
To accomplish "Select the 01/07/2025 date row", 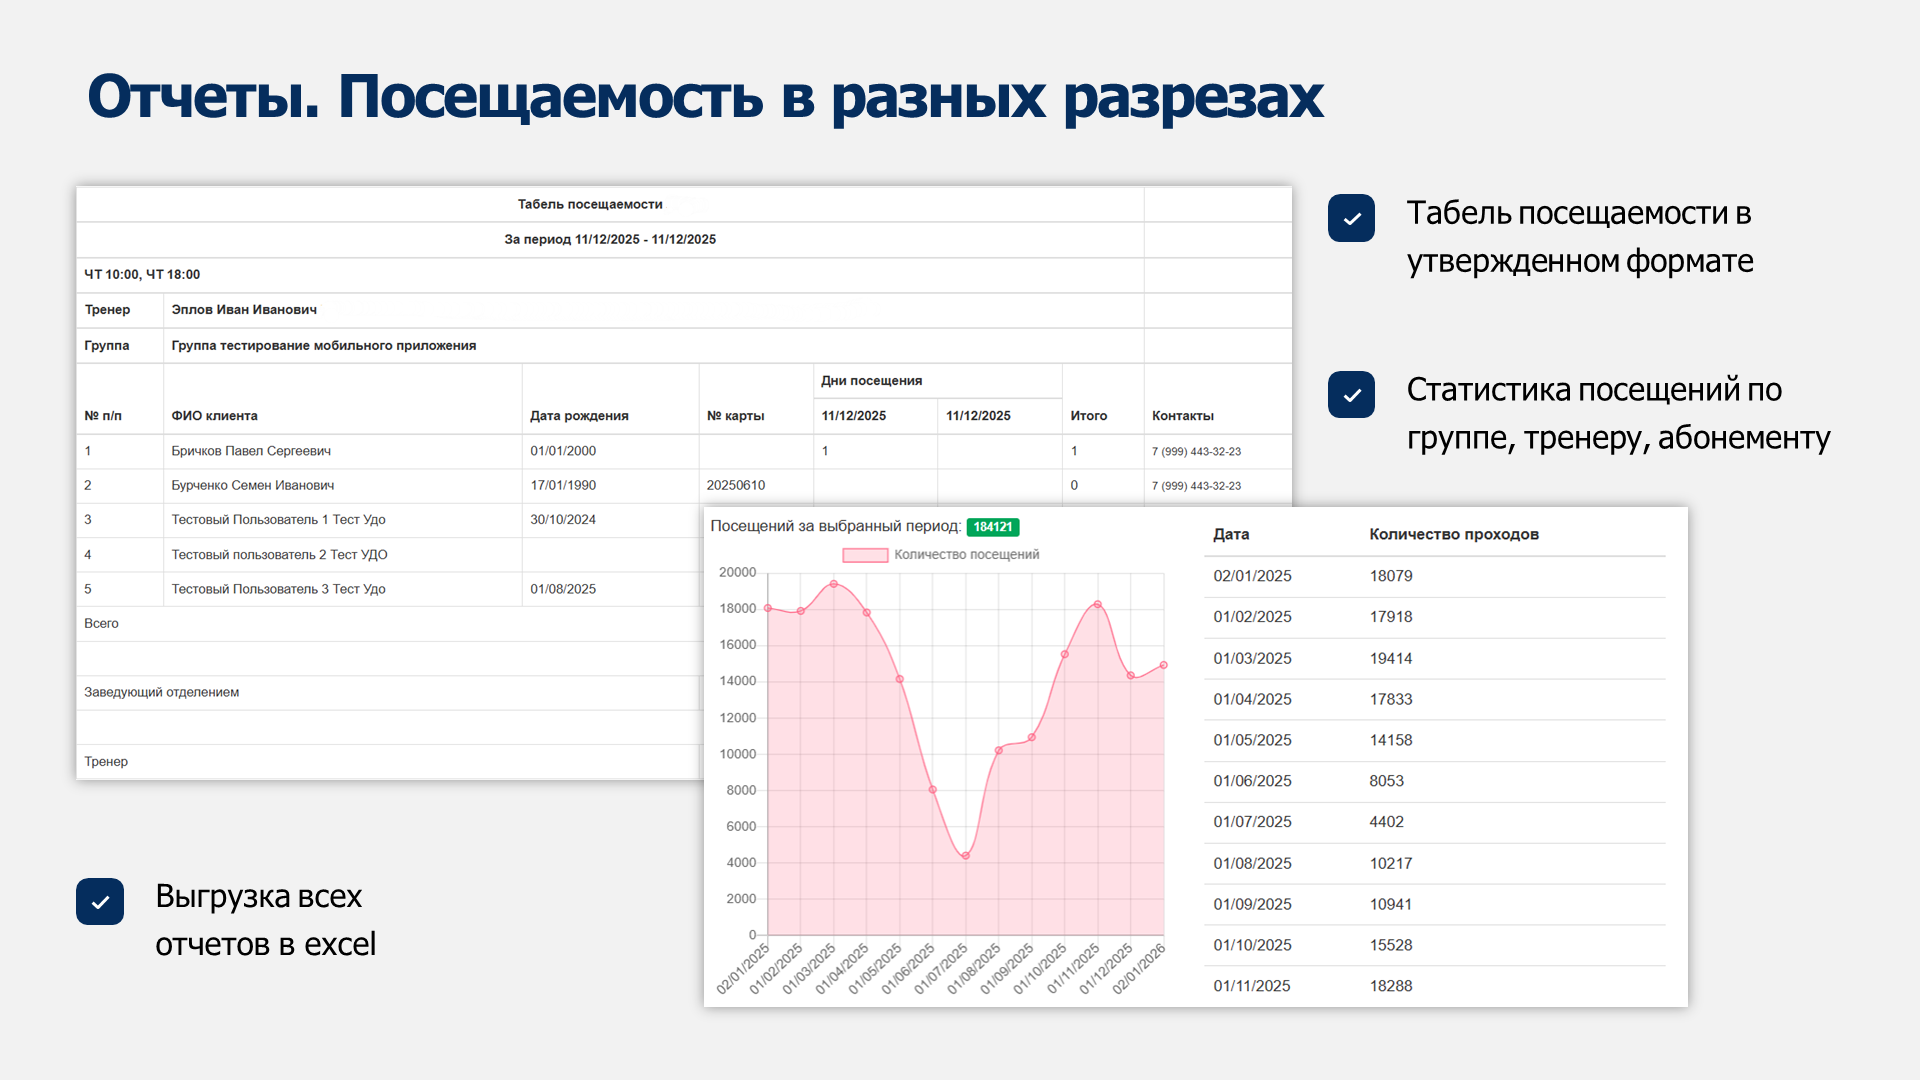I will tap(1435, 822).
